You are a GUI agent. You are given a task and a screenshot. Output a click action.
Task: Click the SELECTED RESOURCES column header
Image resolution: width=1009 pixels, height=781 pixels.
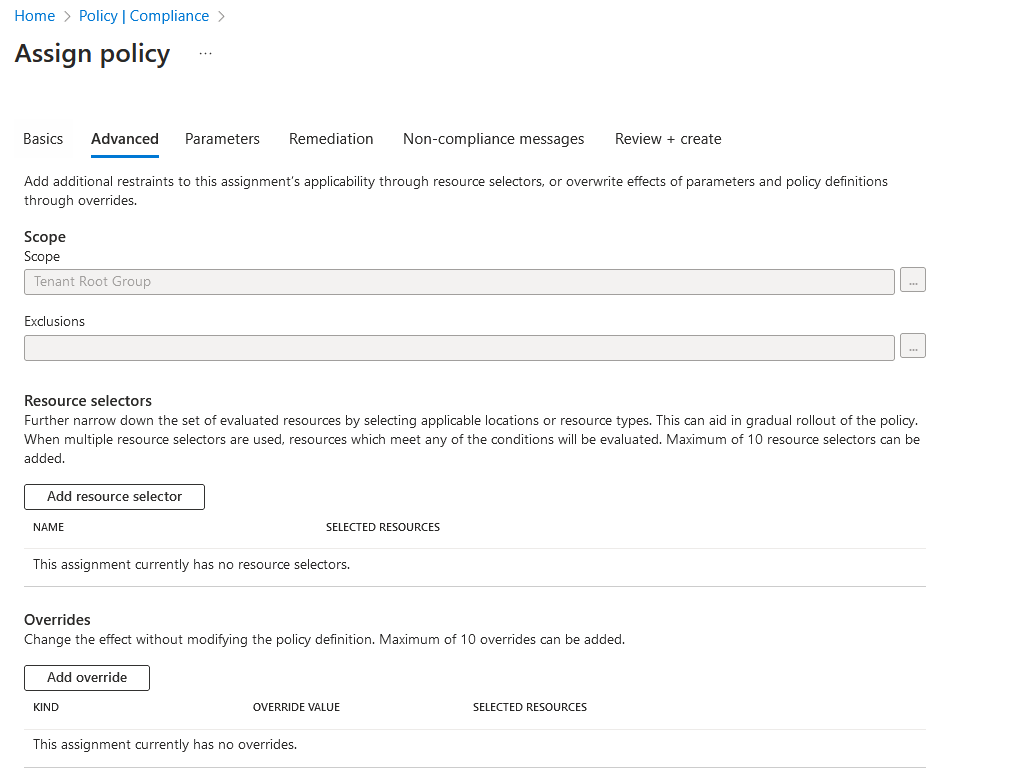383,527
